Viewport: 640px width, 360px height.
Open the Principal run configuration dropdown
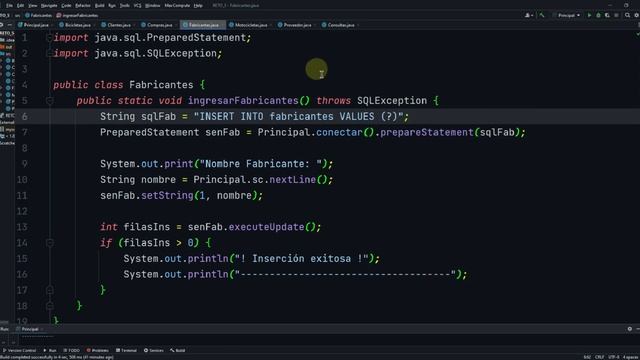tap(568, 16)
